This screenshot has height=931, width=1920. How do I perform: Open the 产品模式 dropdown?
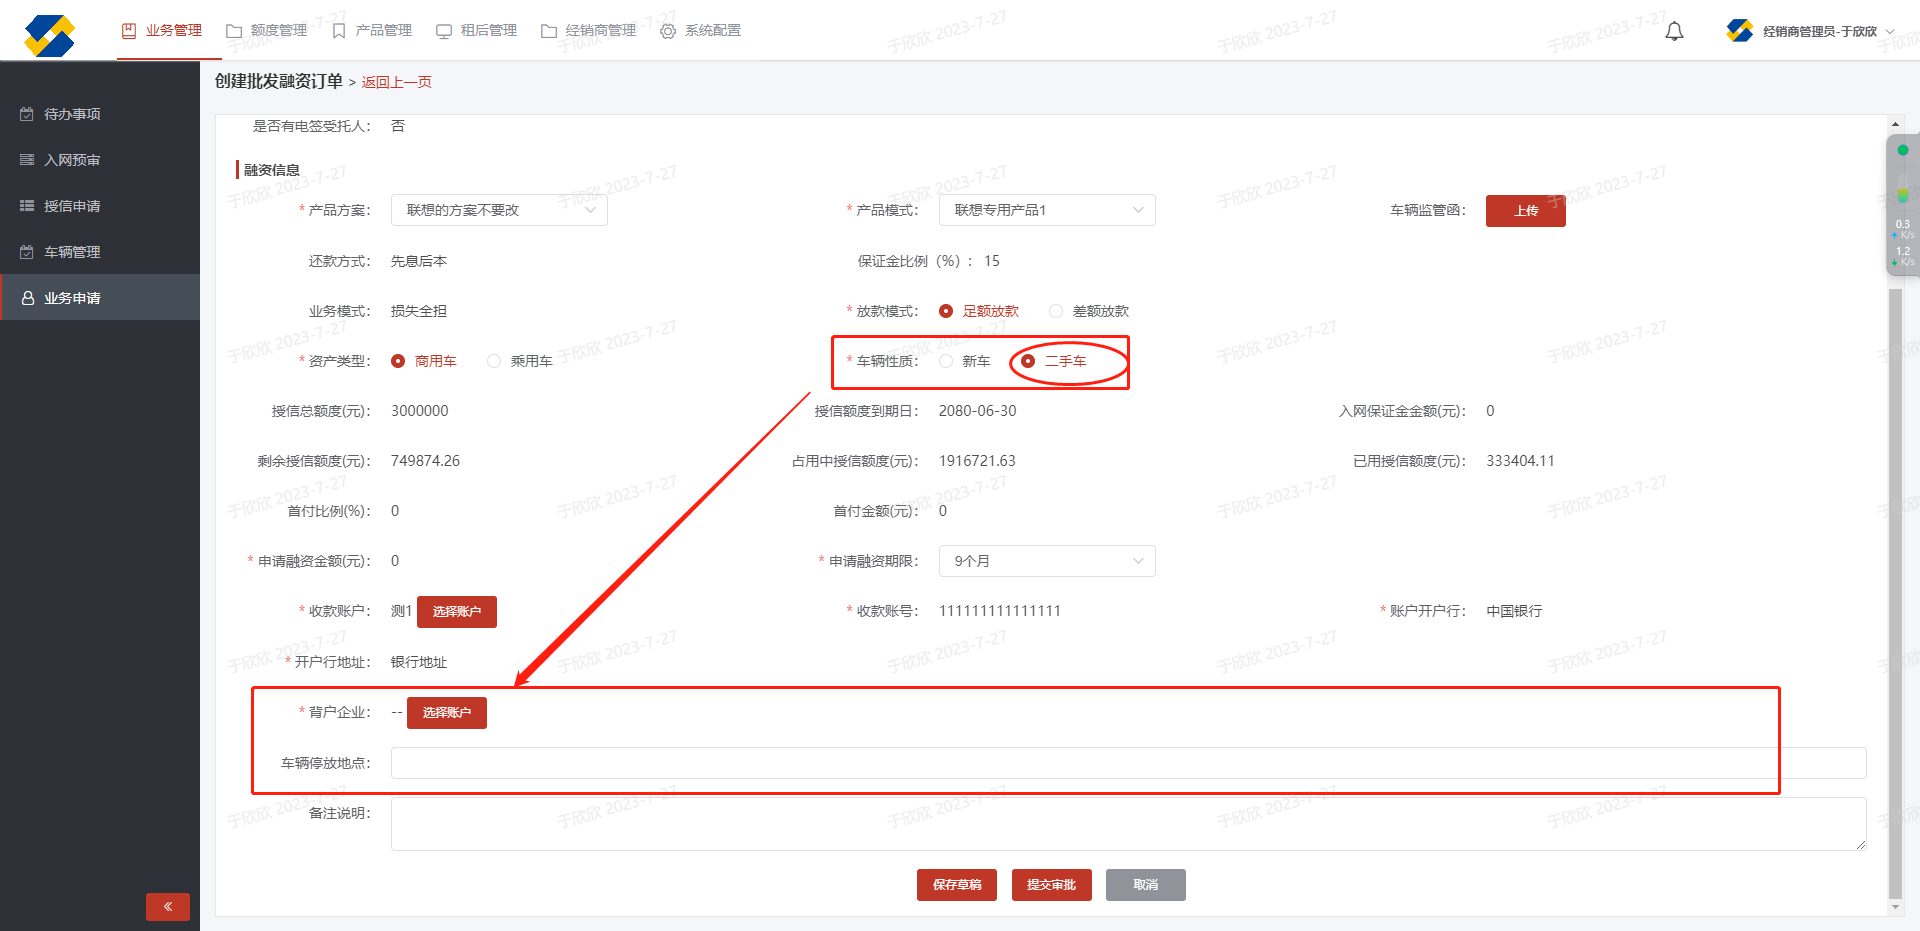[x=1046, y=210]
